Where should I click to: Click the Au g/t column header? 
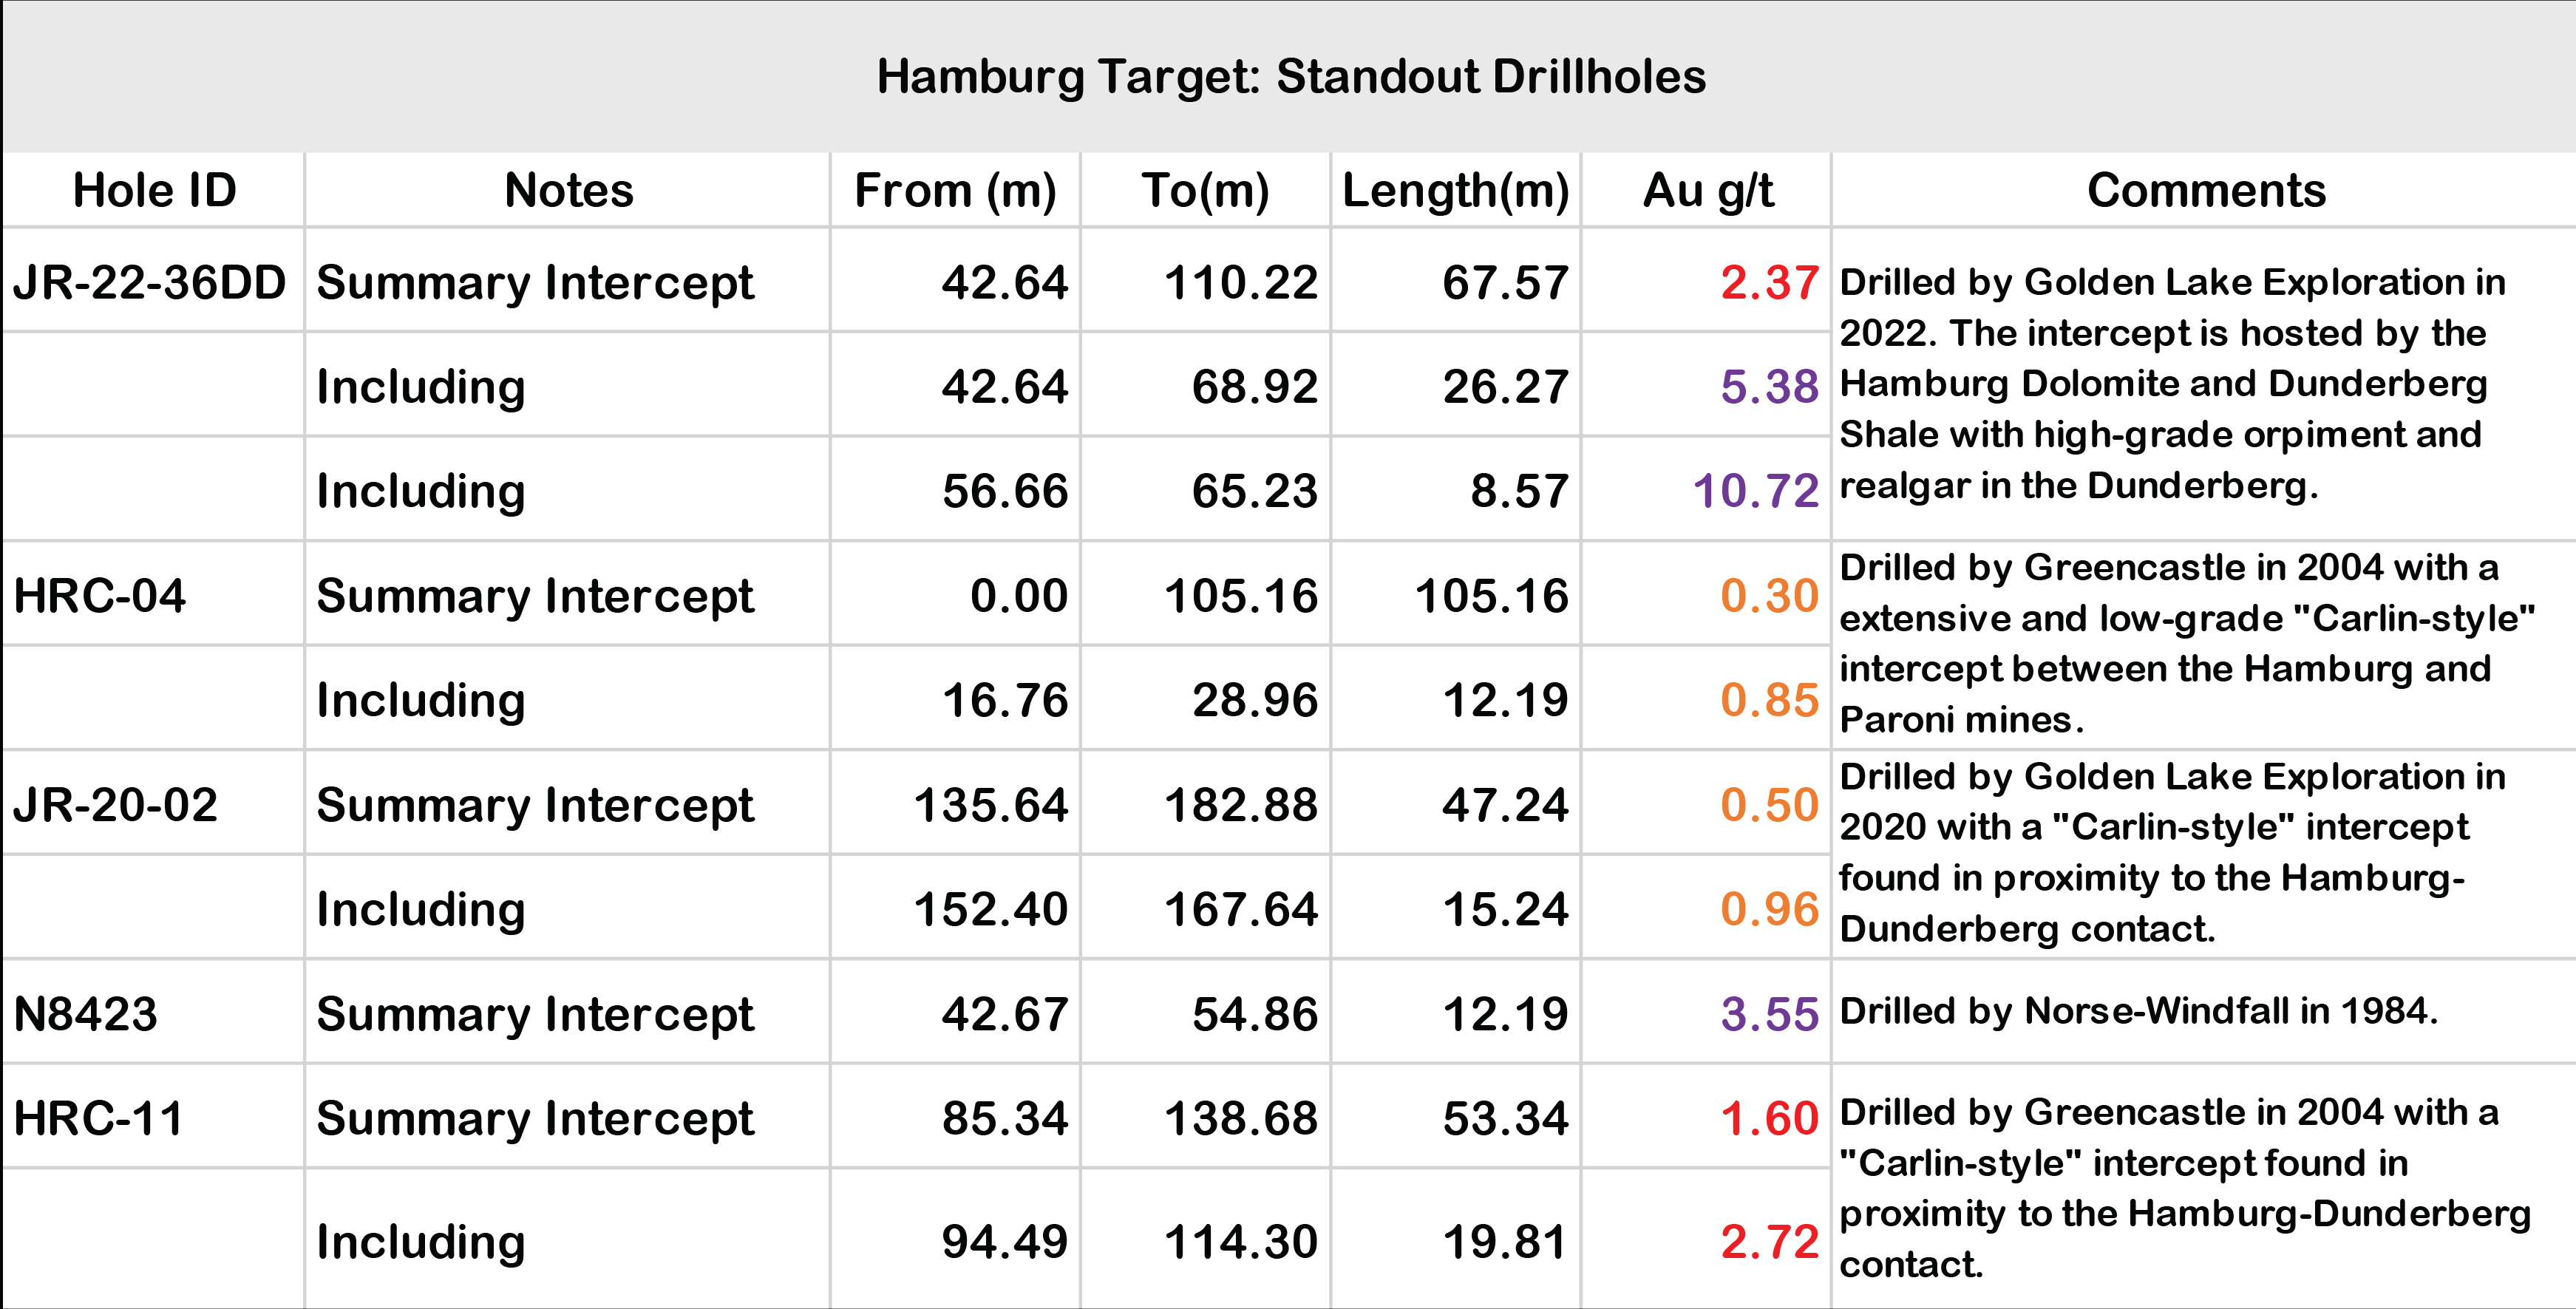pos(1706,190)
